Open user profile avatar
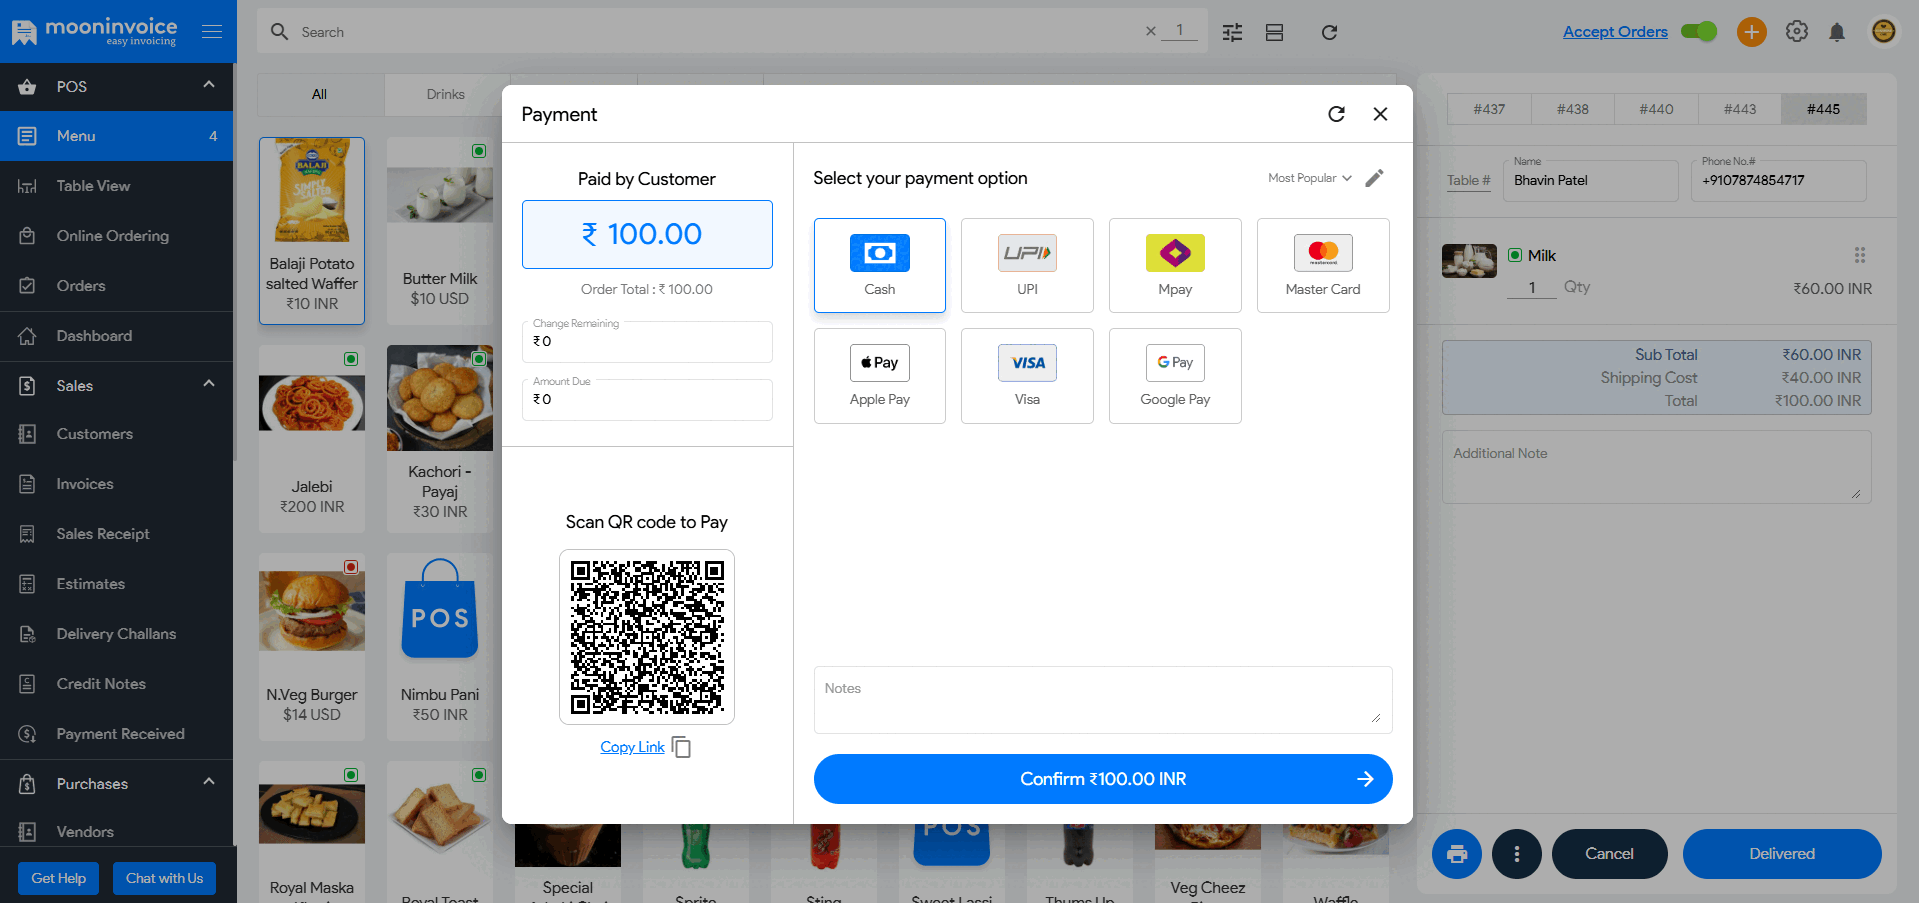1919x903 pixels. pyautogui.click(x=1883, y=31)
